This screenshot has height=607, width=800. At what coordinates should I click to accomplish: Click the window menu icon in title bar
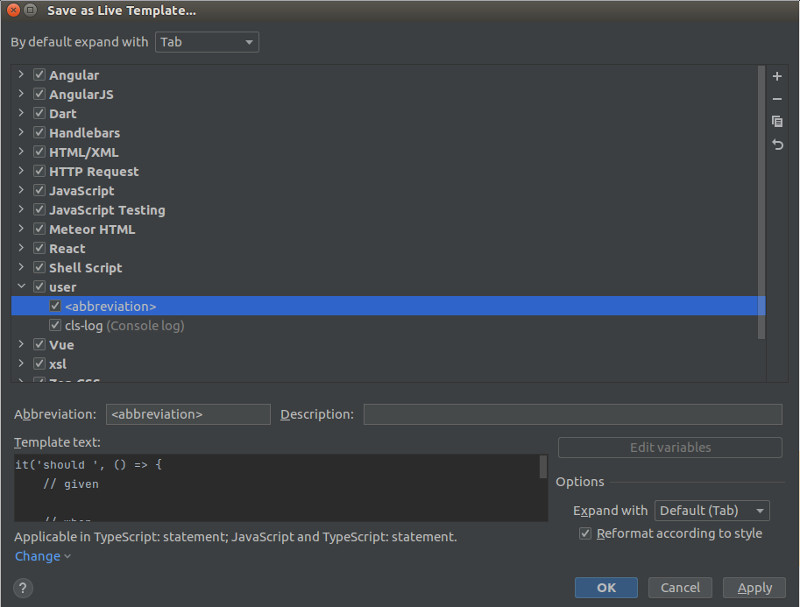point(28,11)
